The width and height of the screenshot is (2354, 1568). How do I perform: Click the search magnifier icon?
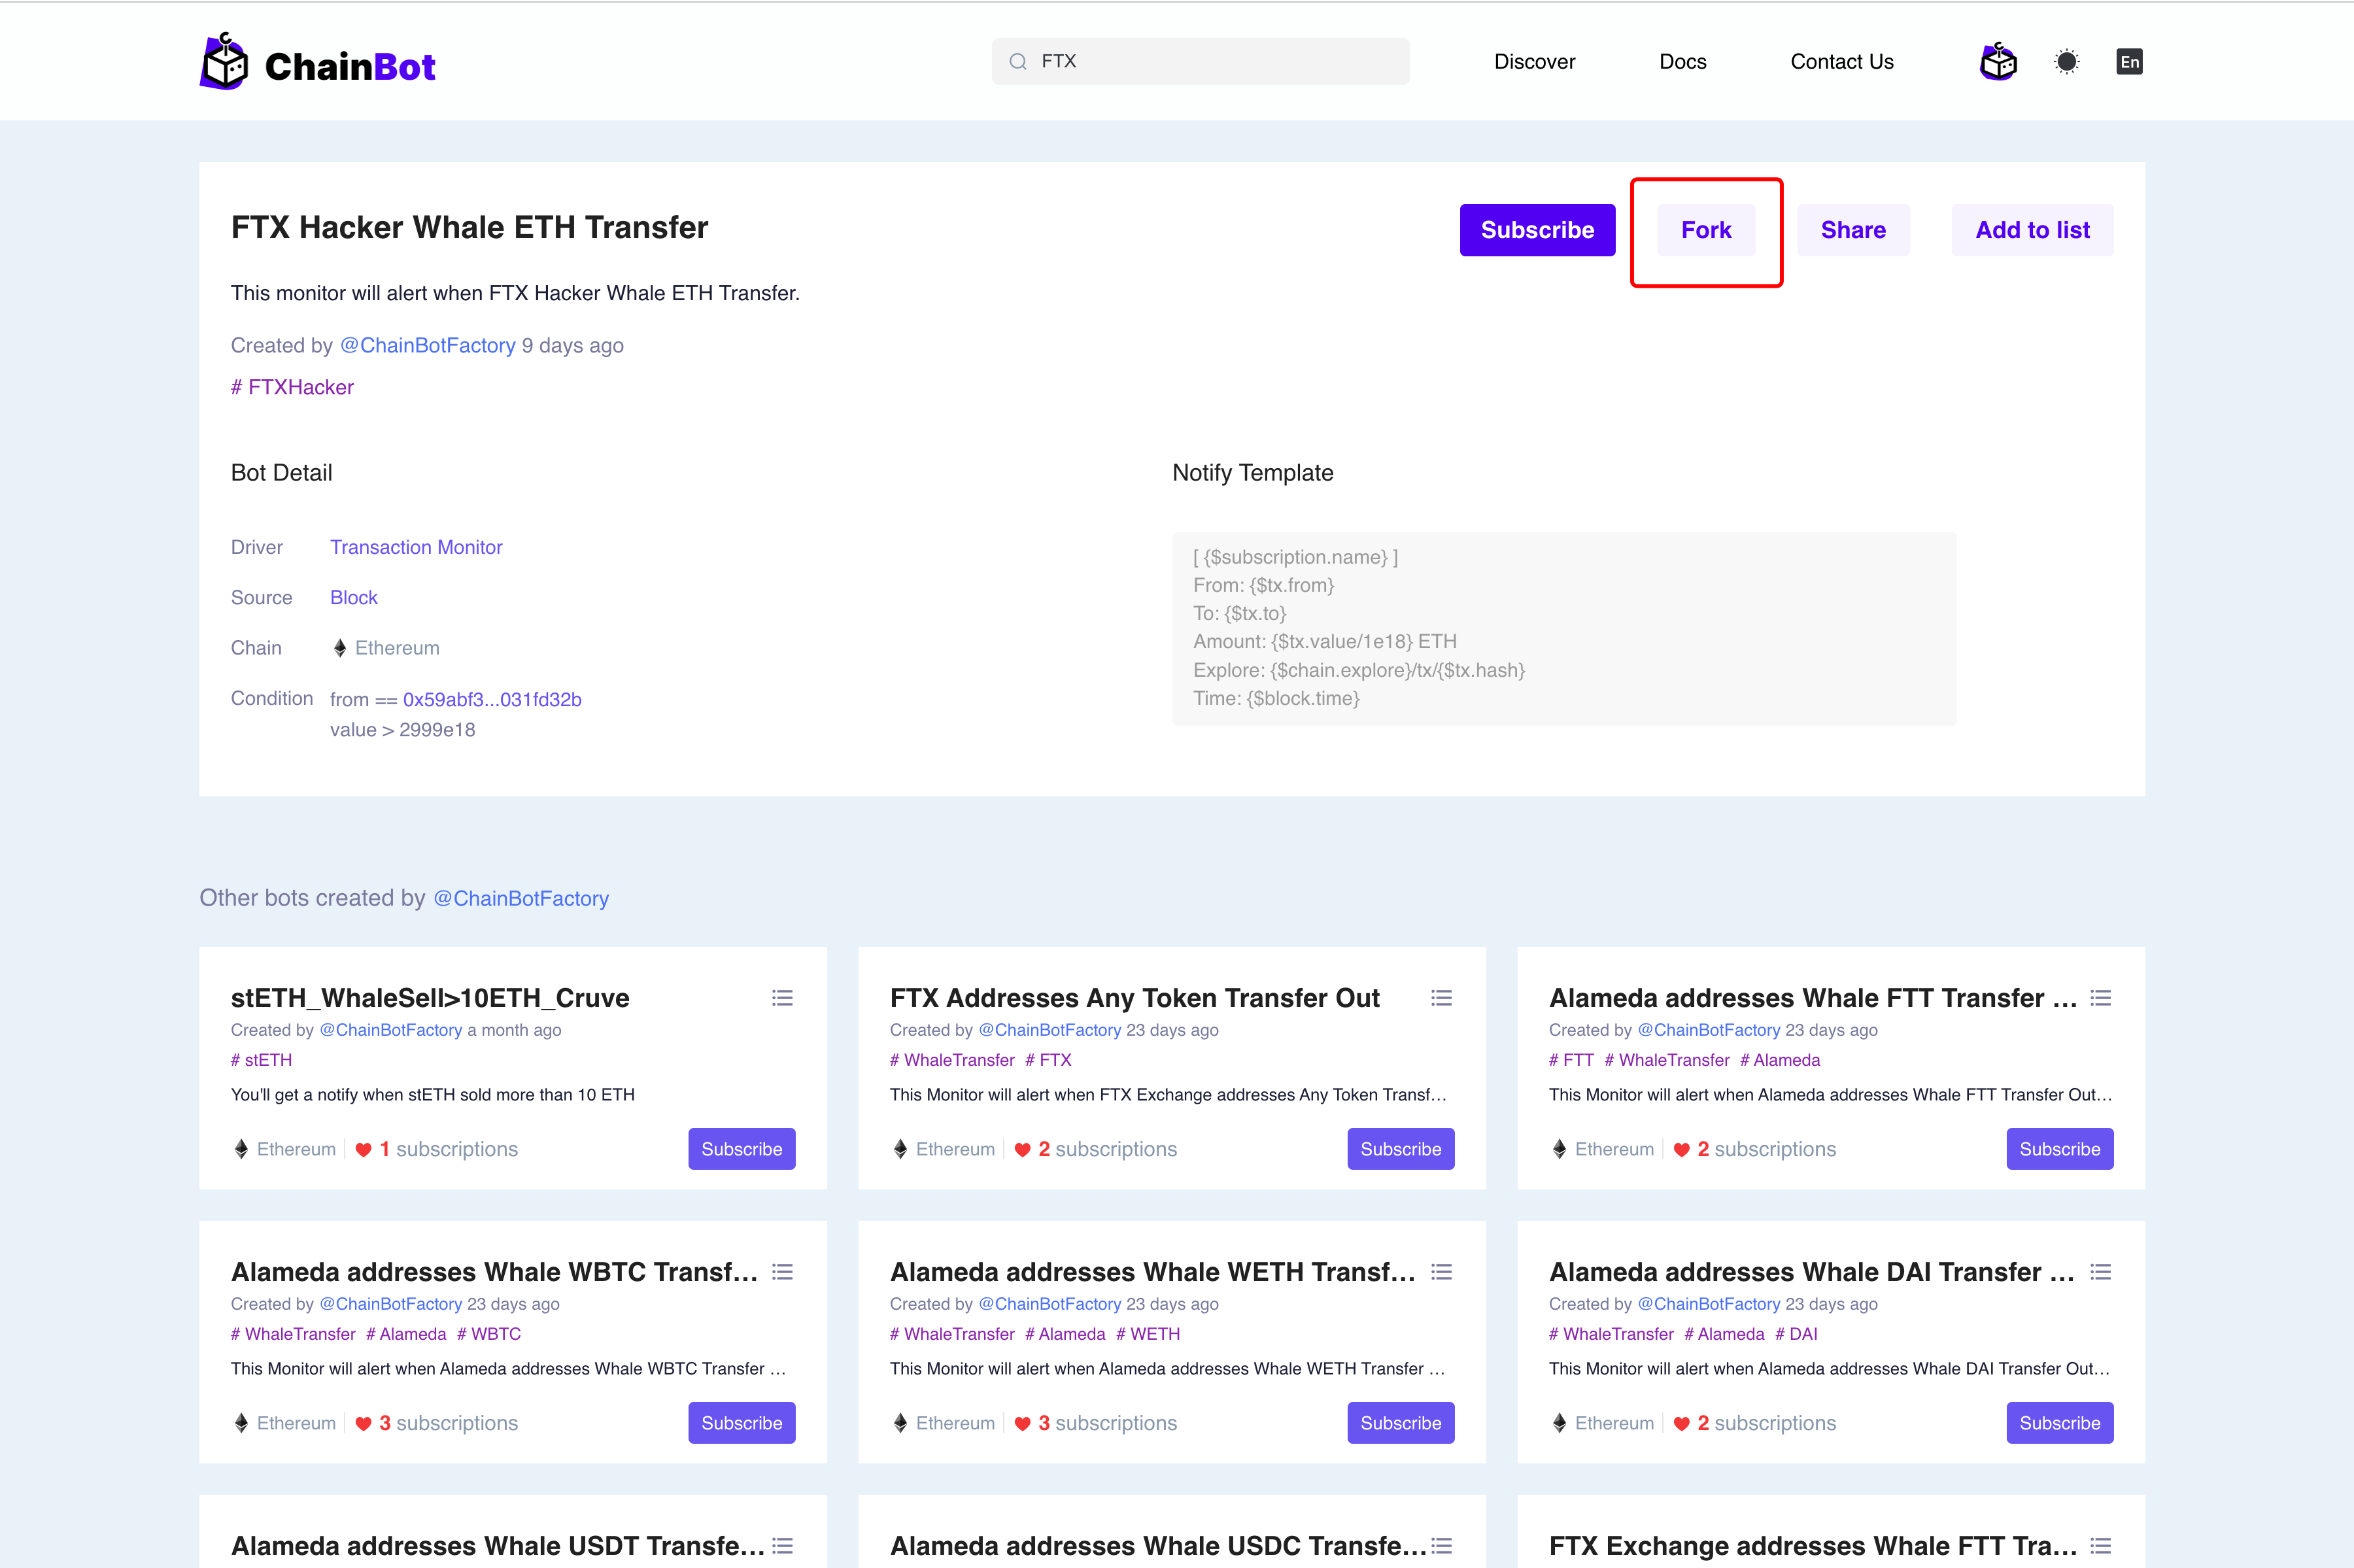pyautogui.click(x=1018, y=62)
